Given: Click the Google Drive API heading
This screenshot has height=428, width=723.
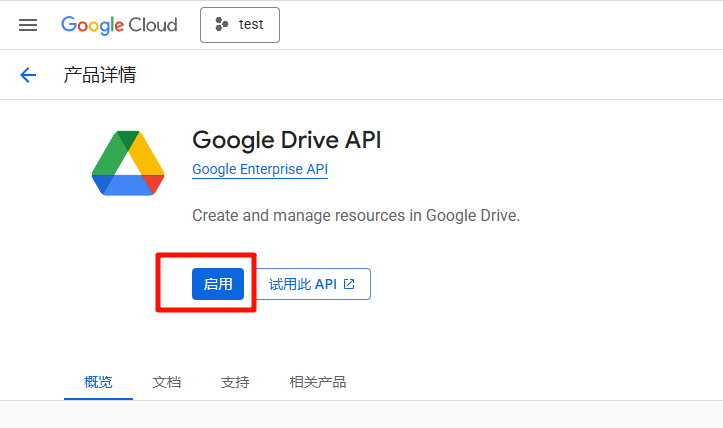Looking at the screenshot, I should (286, 139).
